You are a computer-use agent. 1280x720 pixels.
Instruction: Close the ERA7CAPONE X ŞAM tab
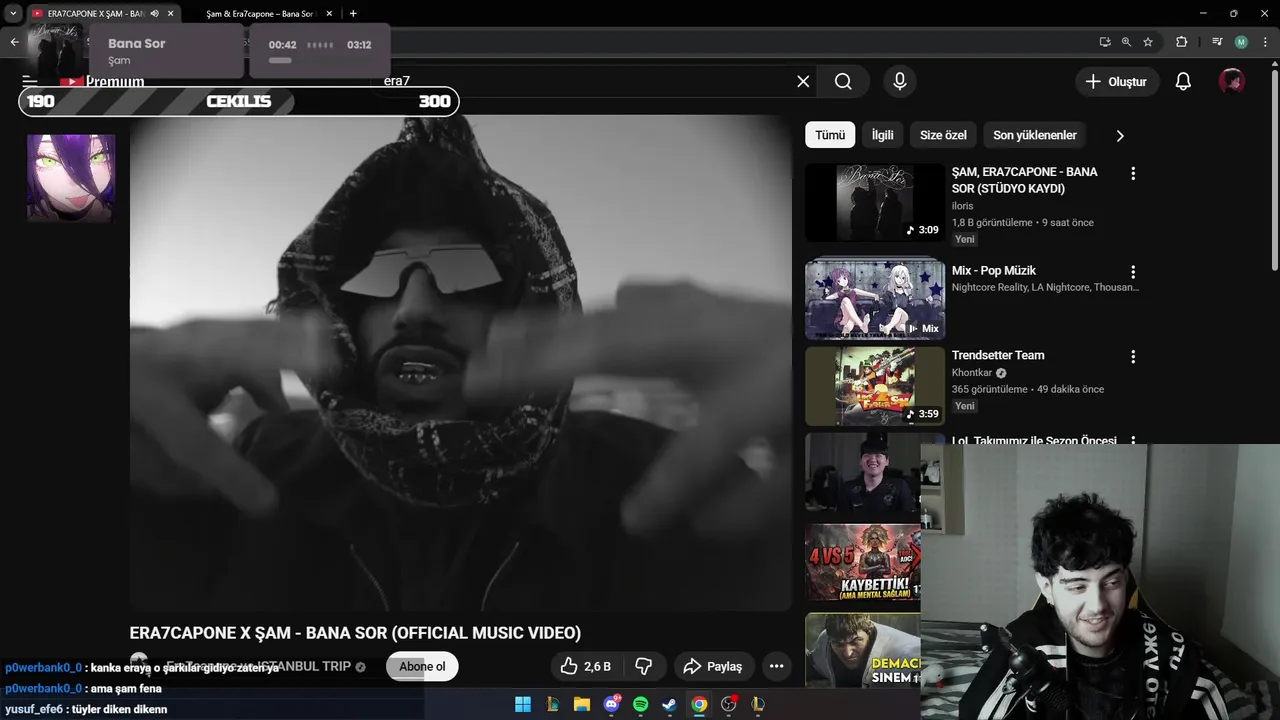point(171,14)
